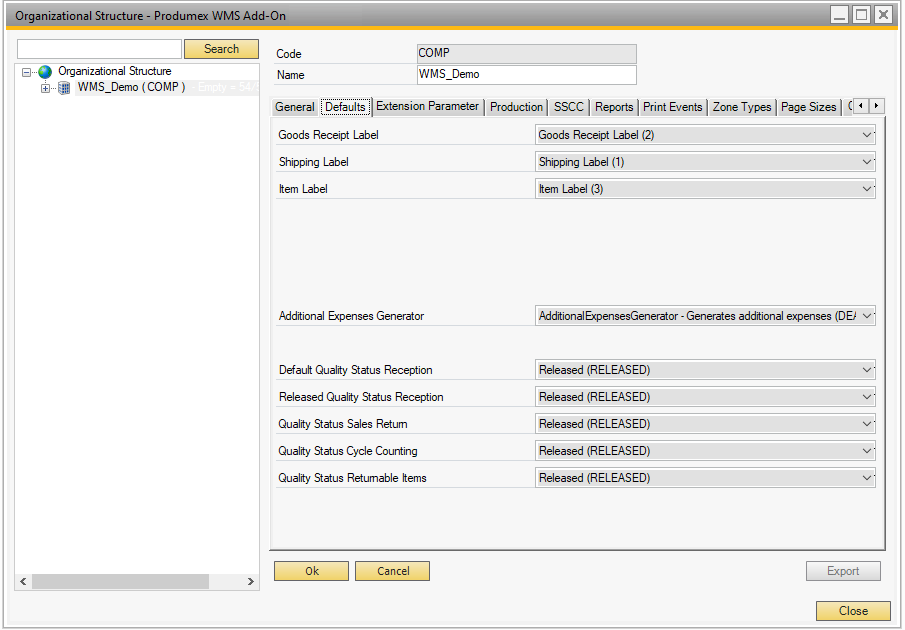
Task: Click the Organizational Structure globe icon
Action: (x=45, y=72)
